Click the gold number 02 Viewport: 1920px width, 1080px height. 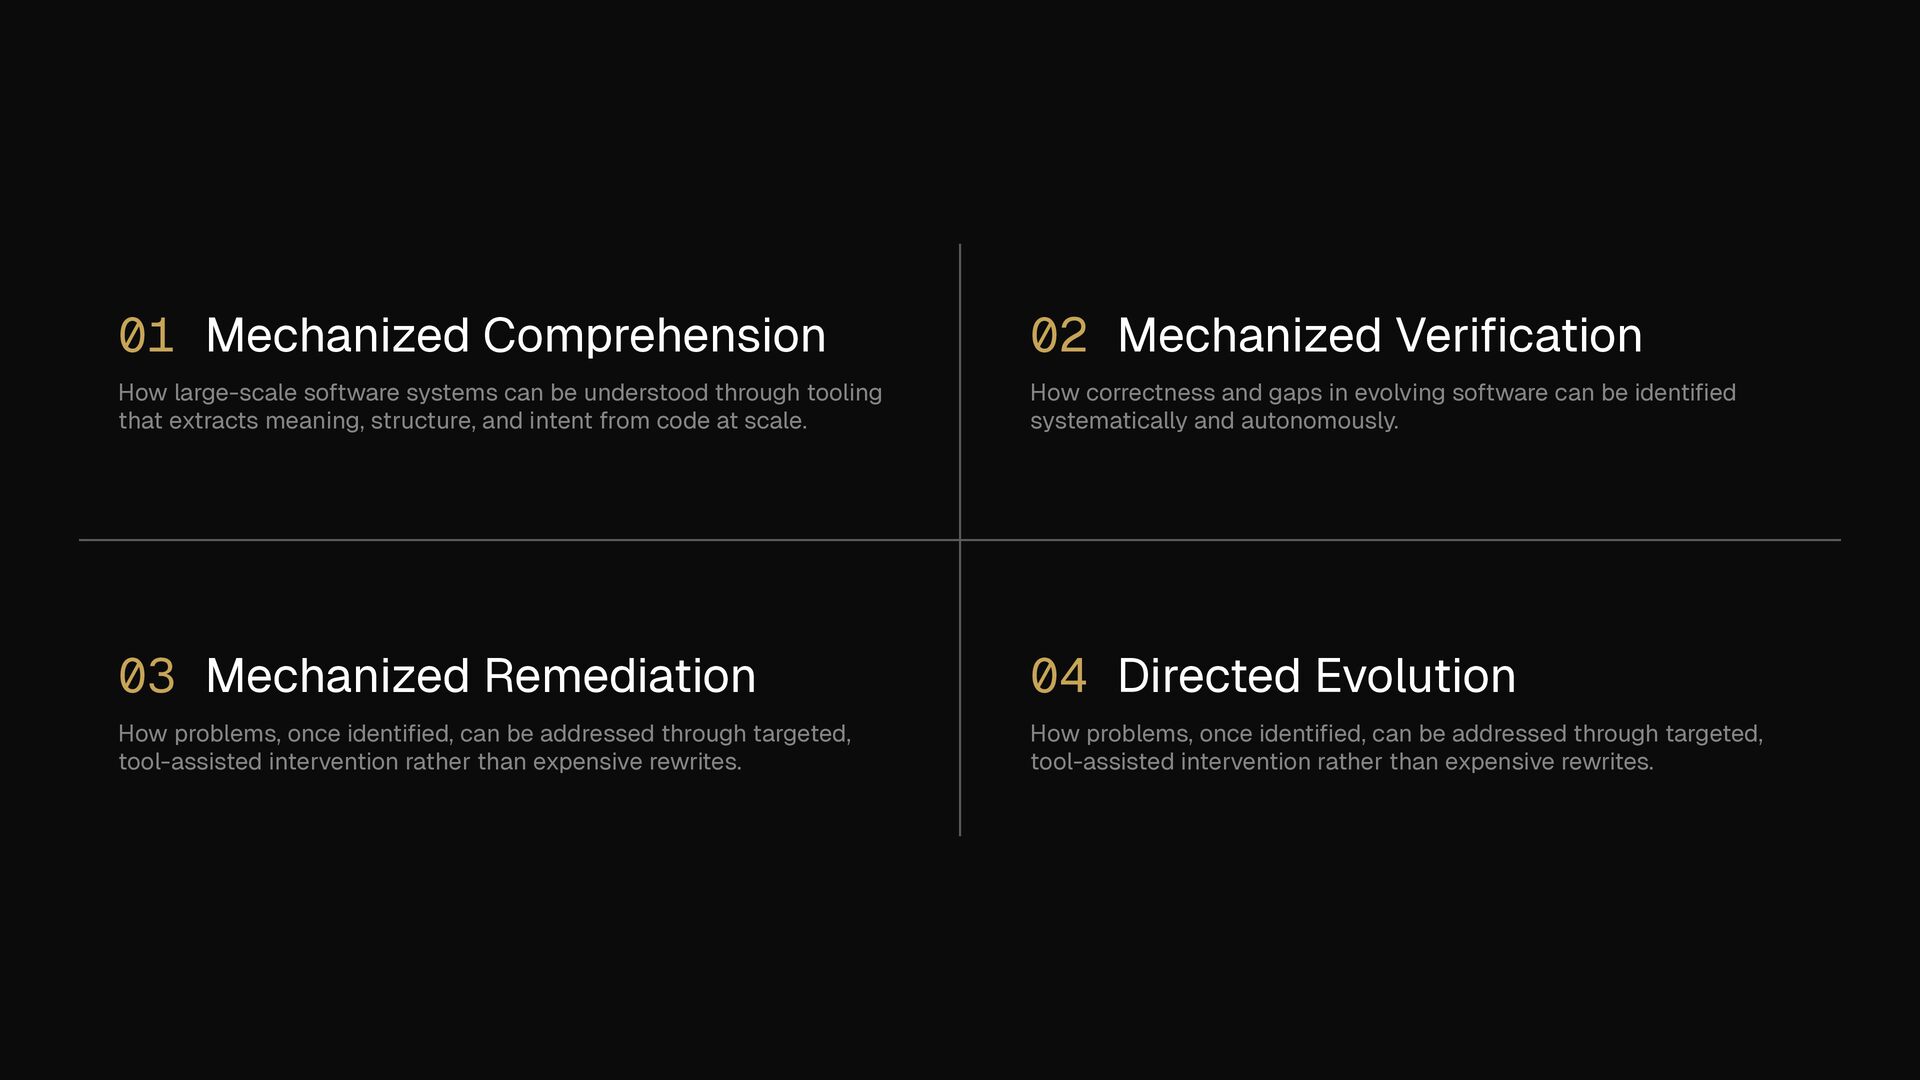(x=1058, y=336)
